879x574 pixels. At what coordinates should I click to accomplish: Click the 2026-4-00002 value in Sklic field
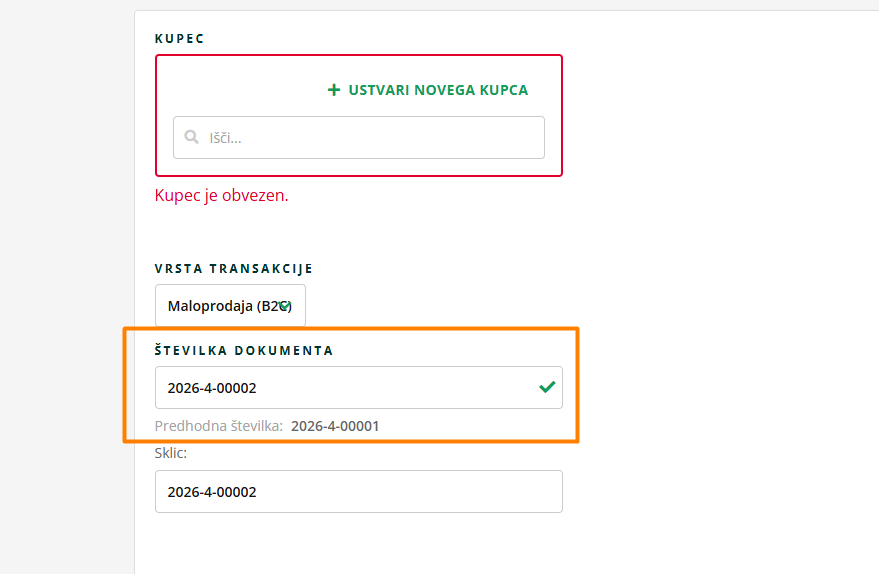pos(212,492)
